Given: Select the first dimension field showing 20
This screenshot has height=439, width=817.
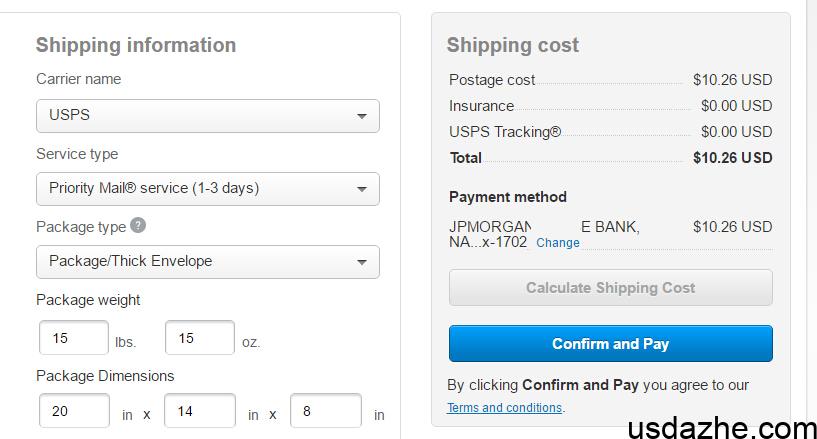Looking at the screenshot, I should (74, 411).
